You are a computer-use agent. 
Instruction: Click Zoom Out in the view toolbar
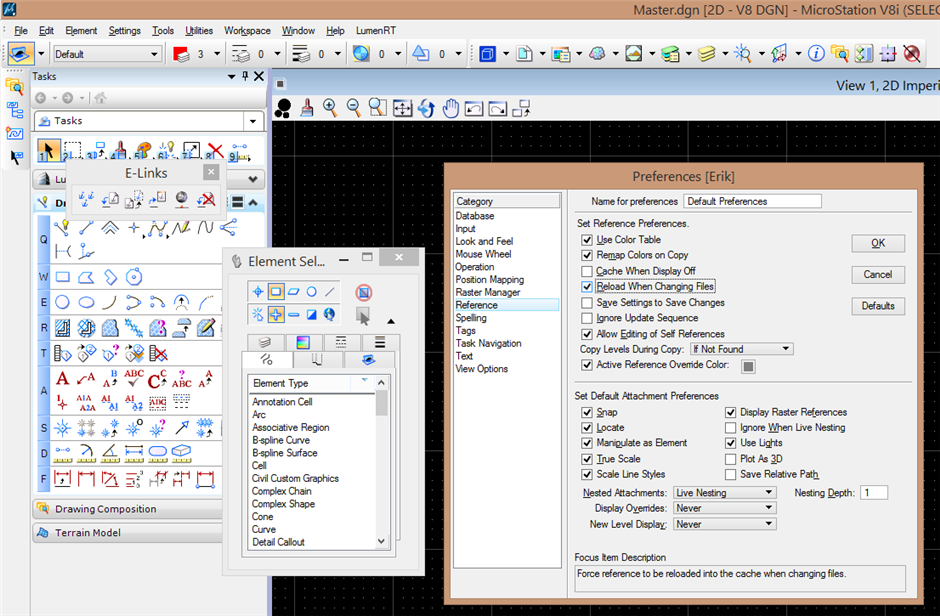point(354,108)
